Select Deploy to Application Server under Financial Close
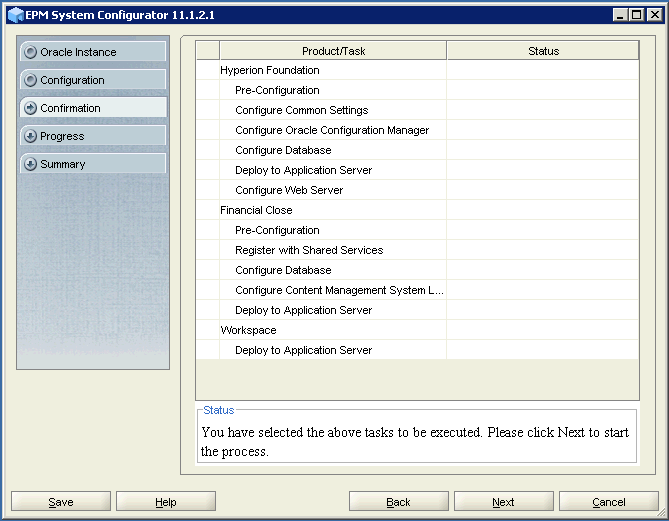 [417, 310]
